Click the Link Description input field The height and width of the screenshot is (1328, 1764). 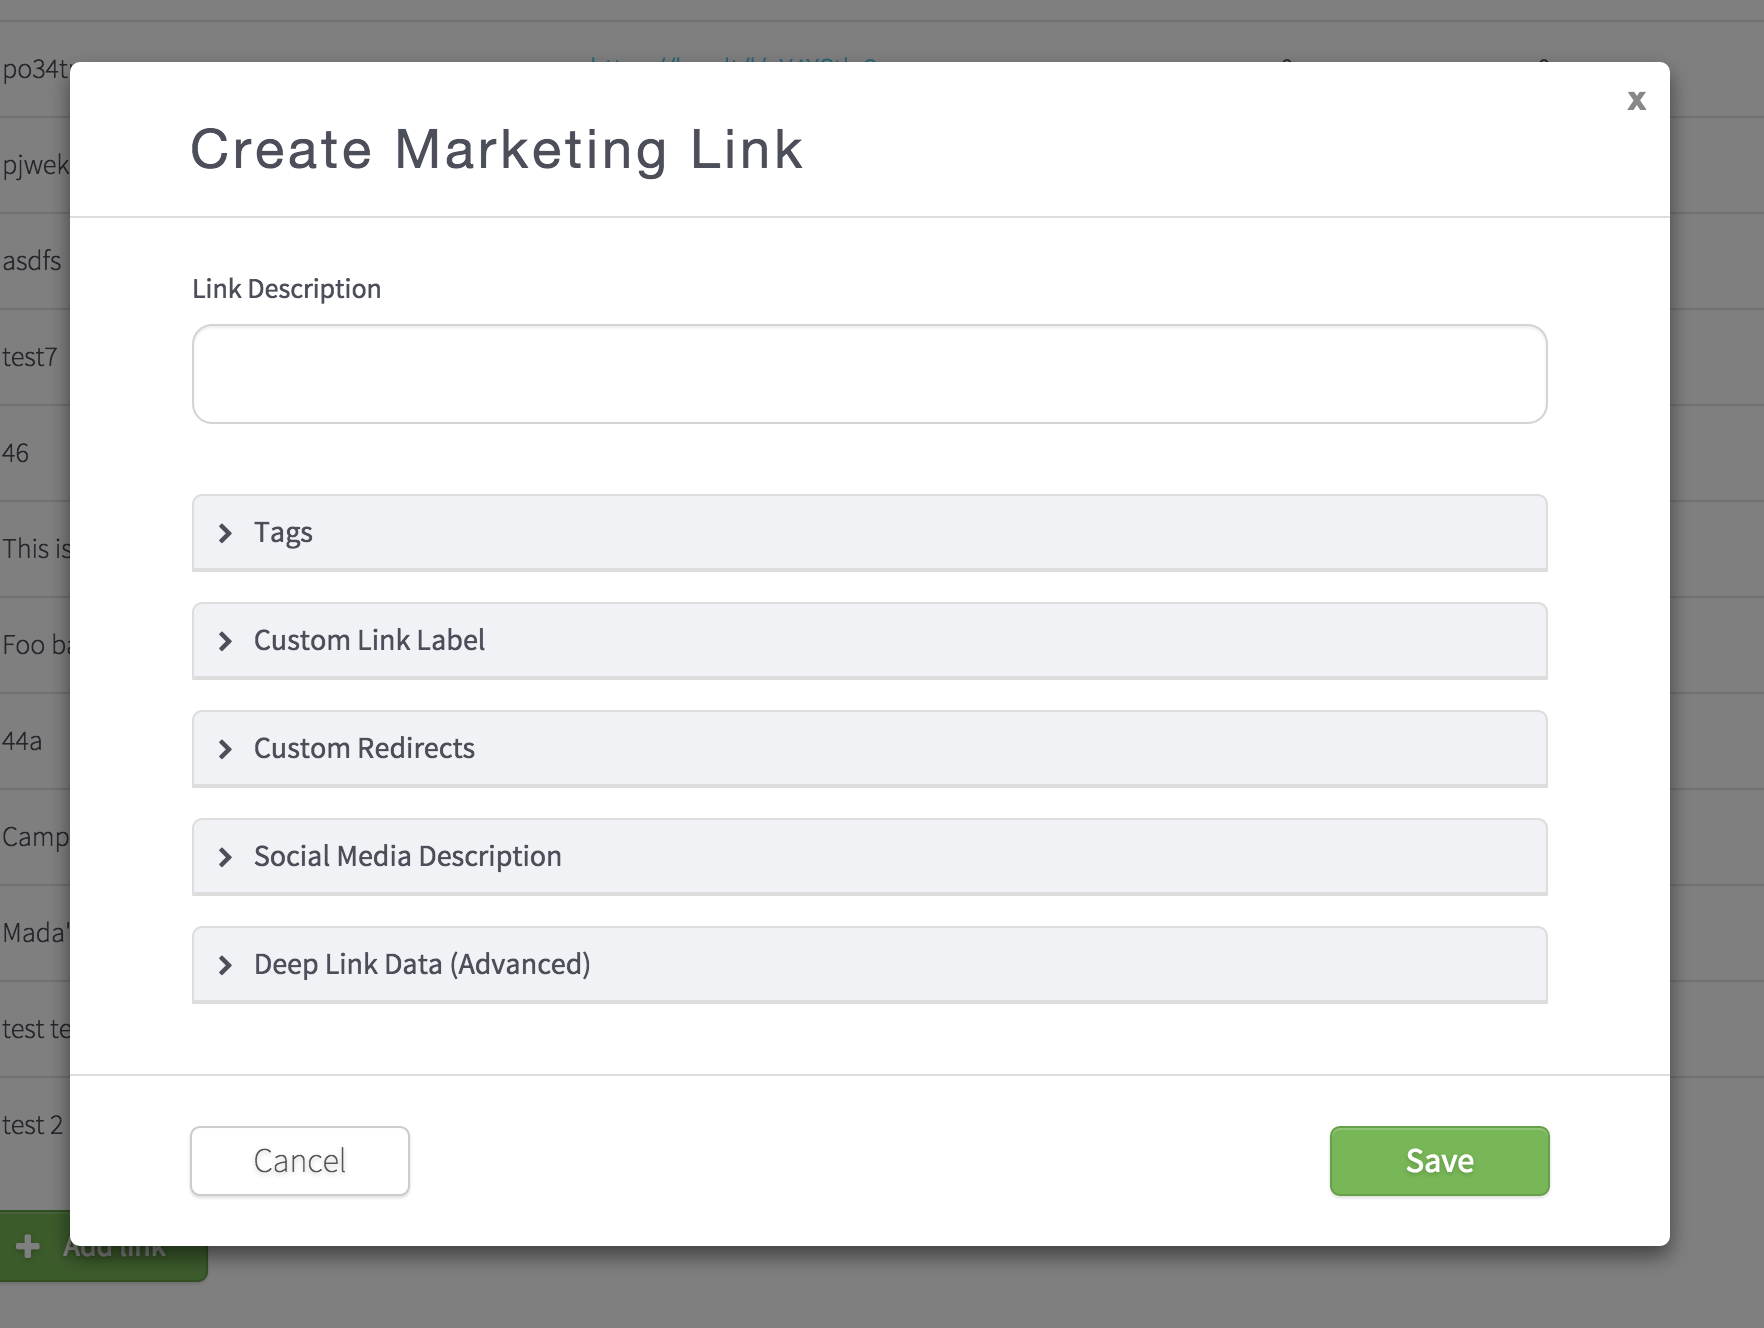869,374
